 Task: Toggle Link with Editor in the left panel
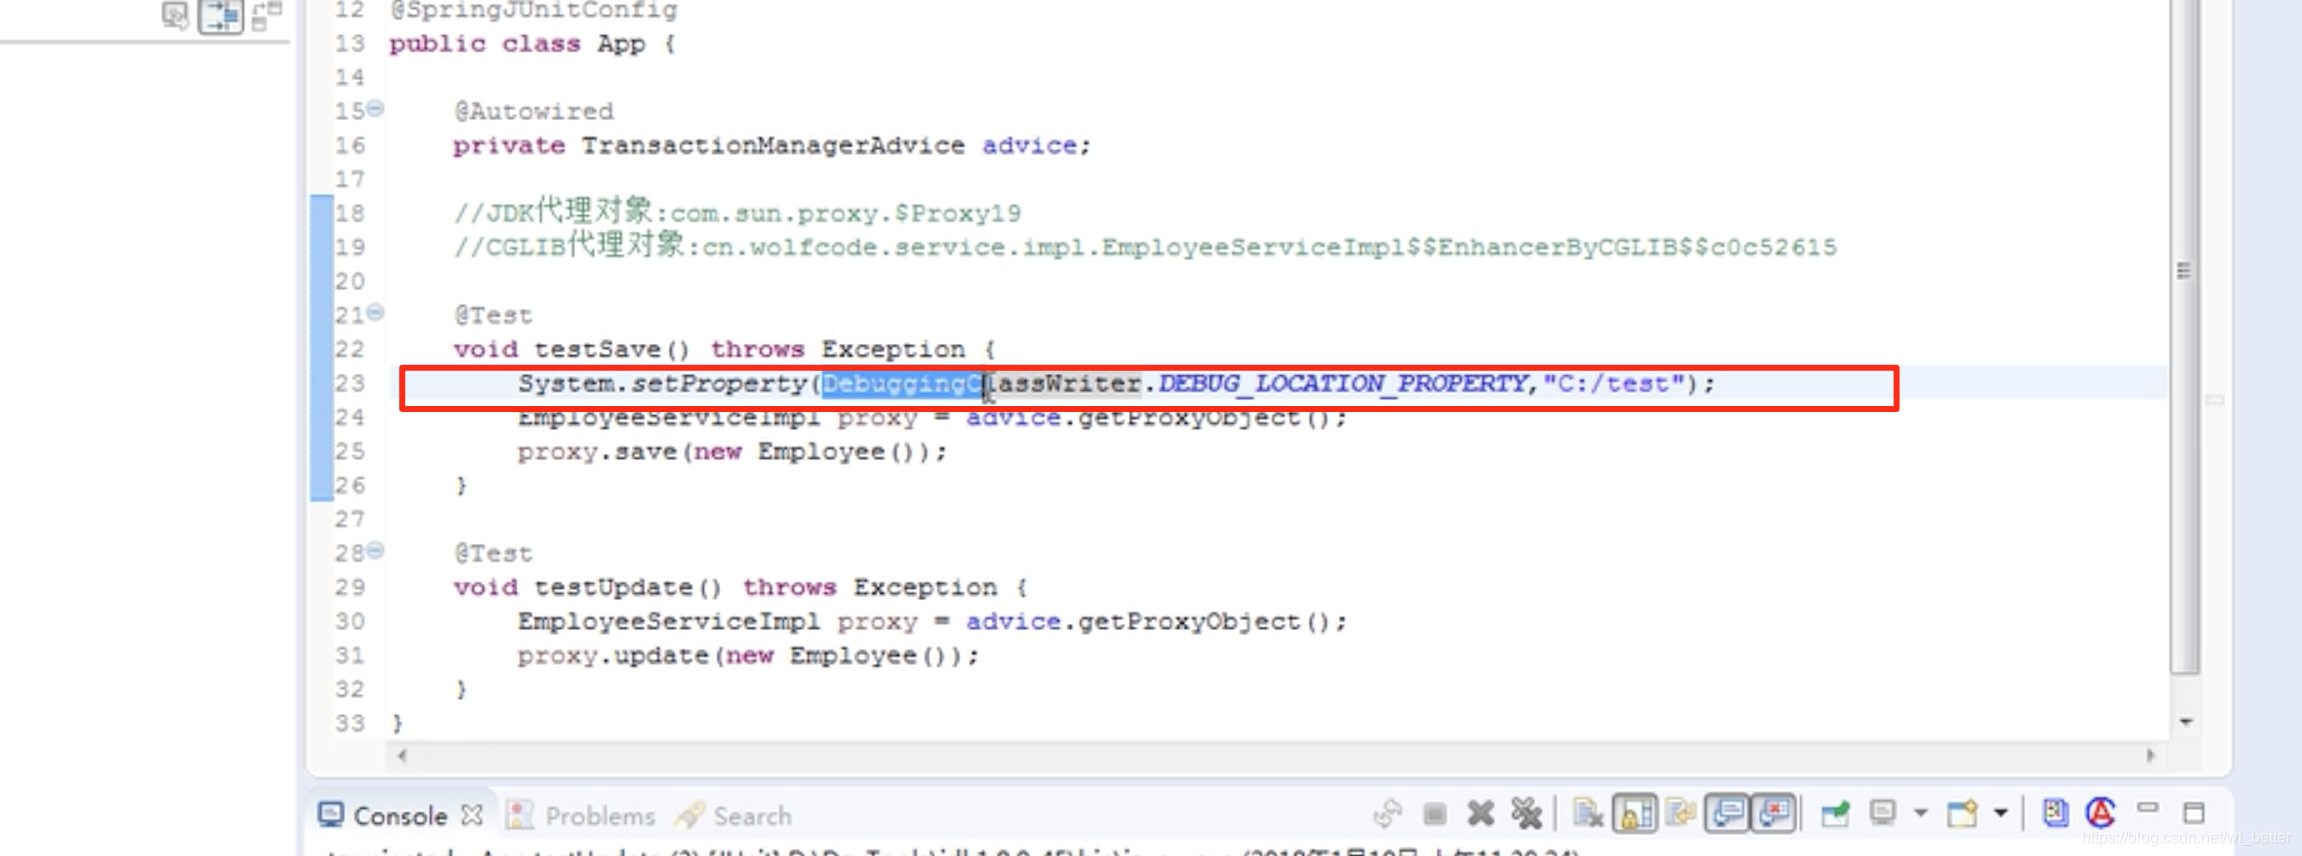tap(221, 16)
